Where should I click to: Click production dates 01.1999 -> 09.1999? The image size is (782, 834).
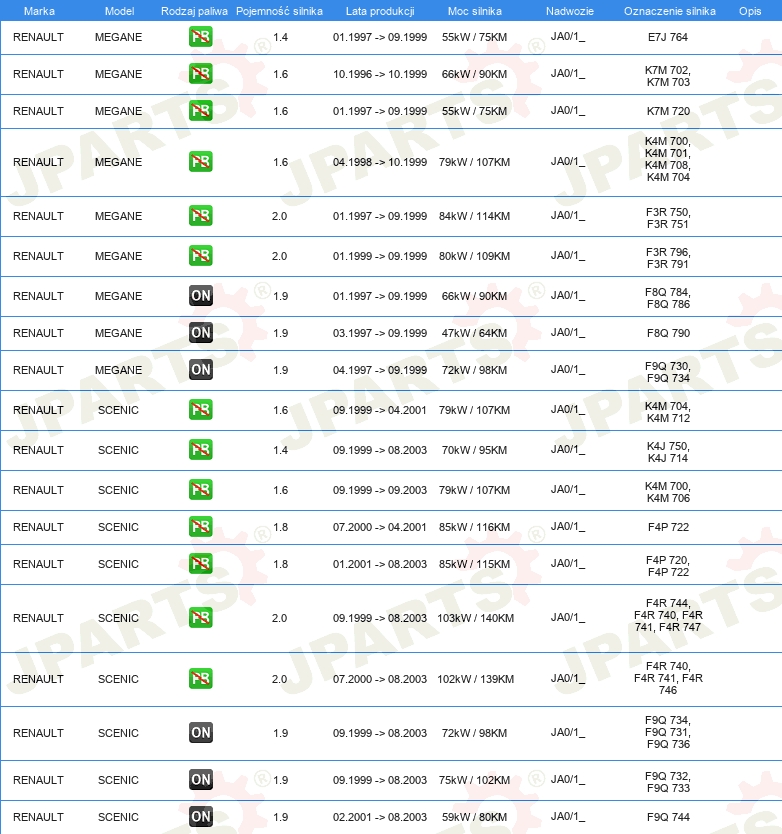click(x=380, y=256)
